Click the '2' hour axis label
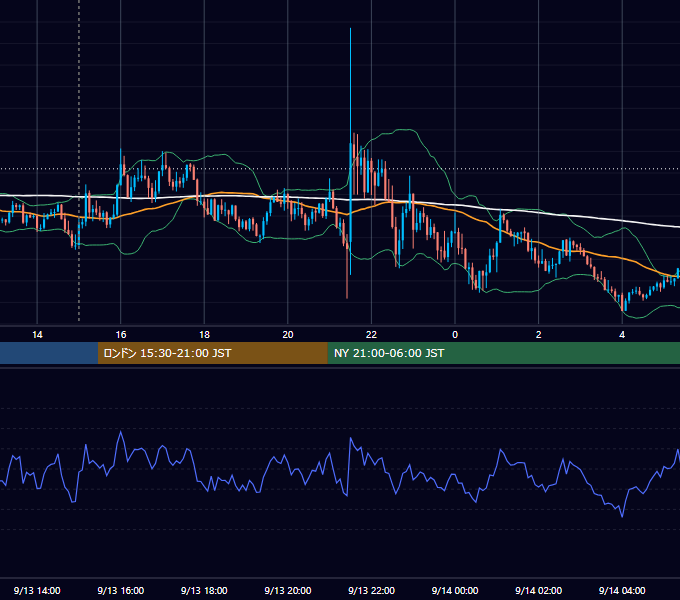Viewport: 680px width, 600px height. tap(539, 335)
